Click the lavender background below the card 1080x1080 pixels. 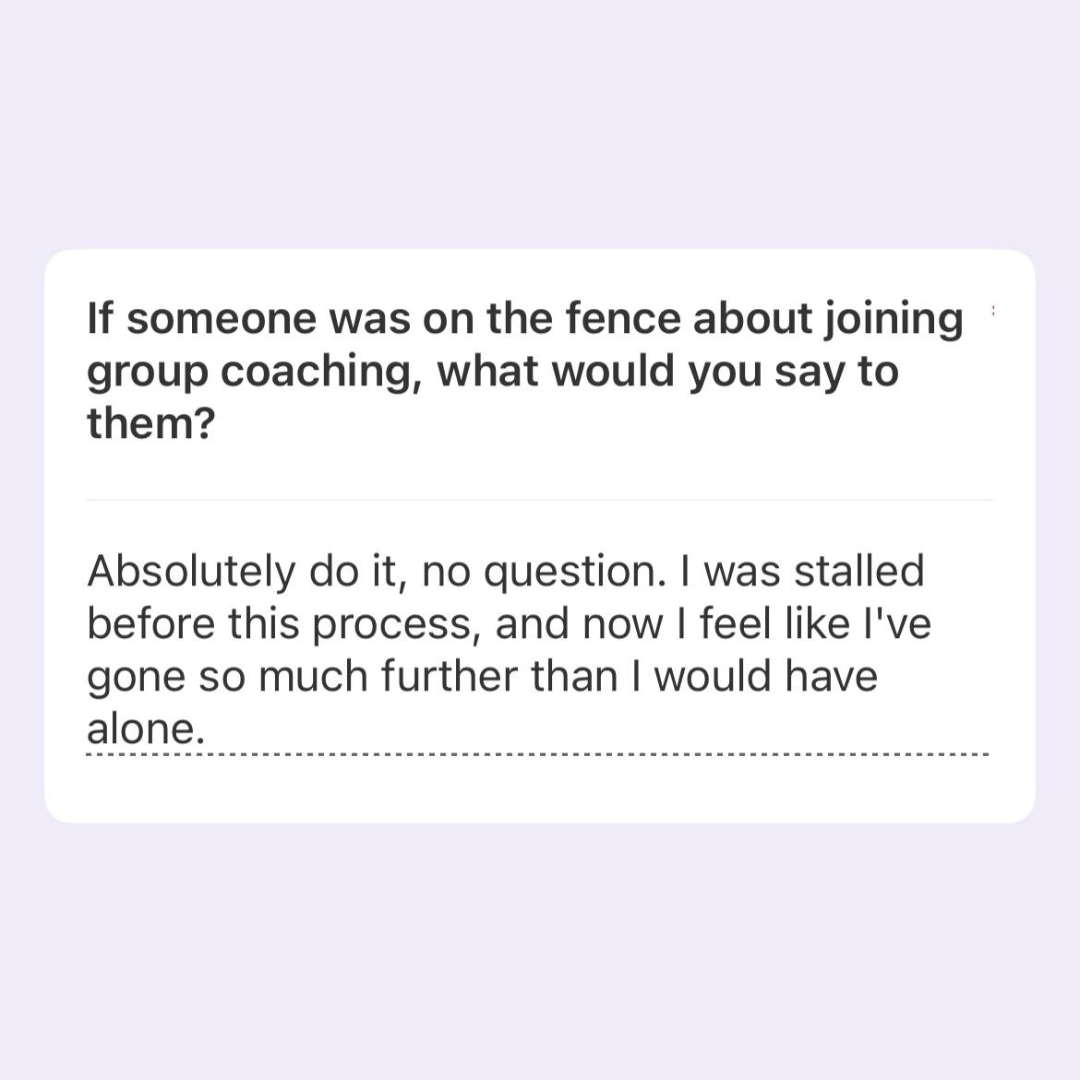pos(539,951)
